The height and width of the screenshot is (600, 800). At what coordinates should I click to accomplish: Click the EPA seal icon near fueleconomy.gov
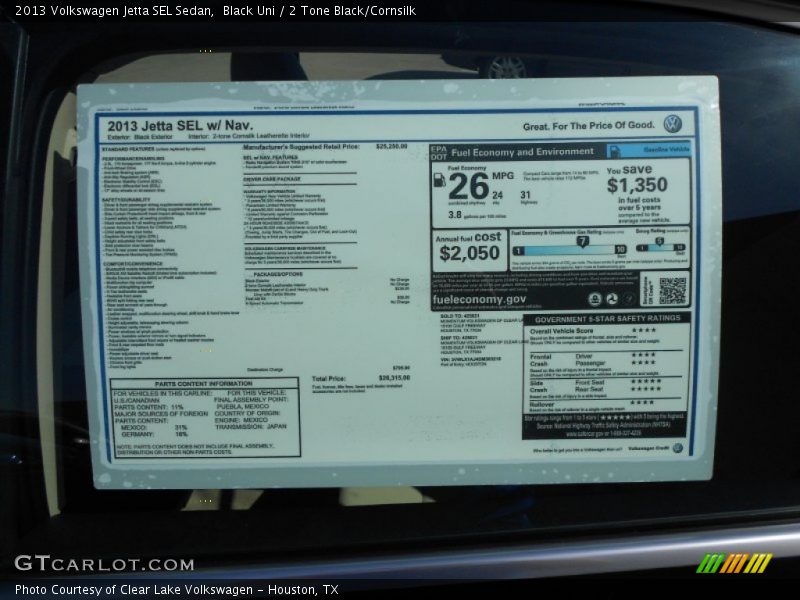pyautogui.click(x=595, y=299)
